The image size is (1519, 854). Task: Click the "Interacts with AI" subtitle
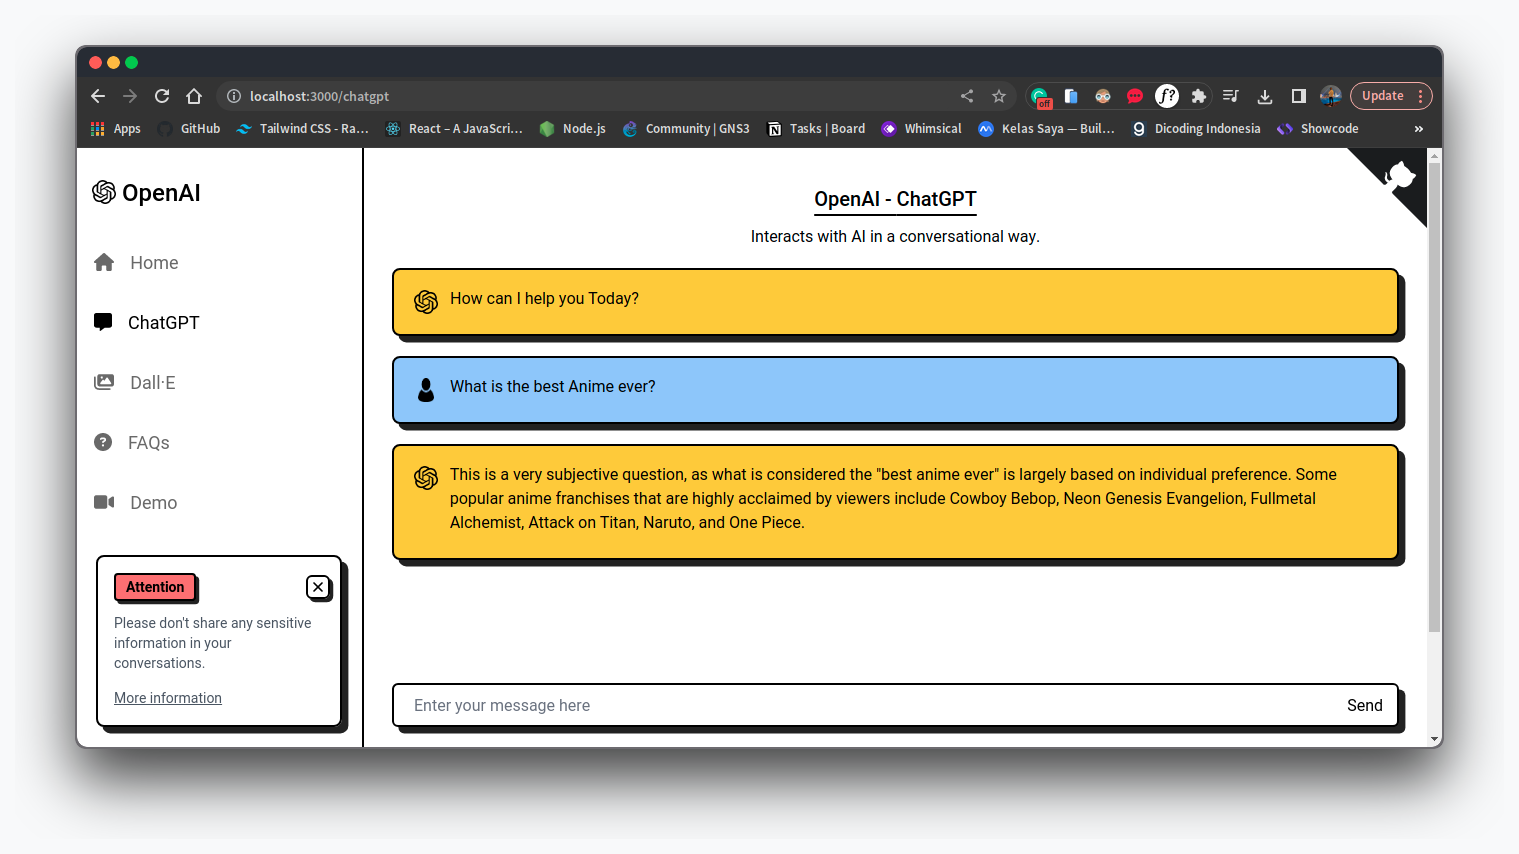coord(895,236)
